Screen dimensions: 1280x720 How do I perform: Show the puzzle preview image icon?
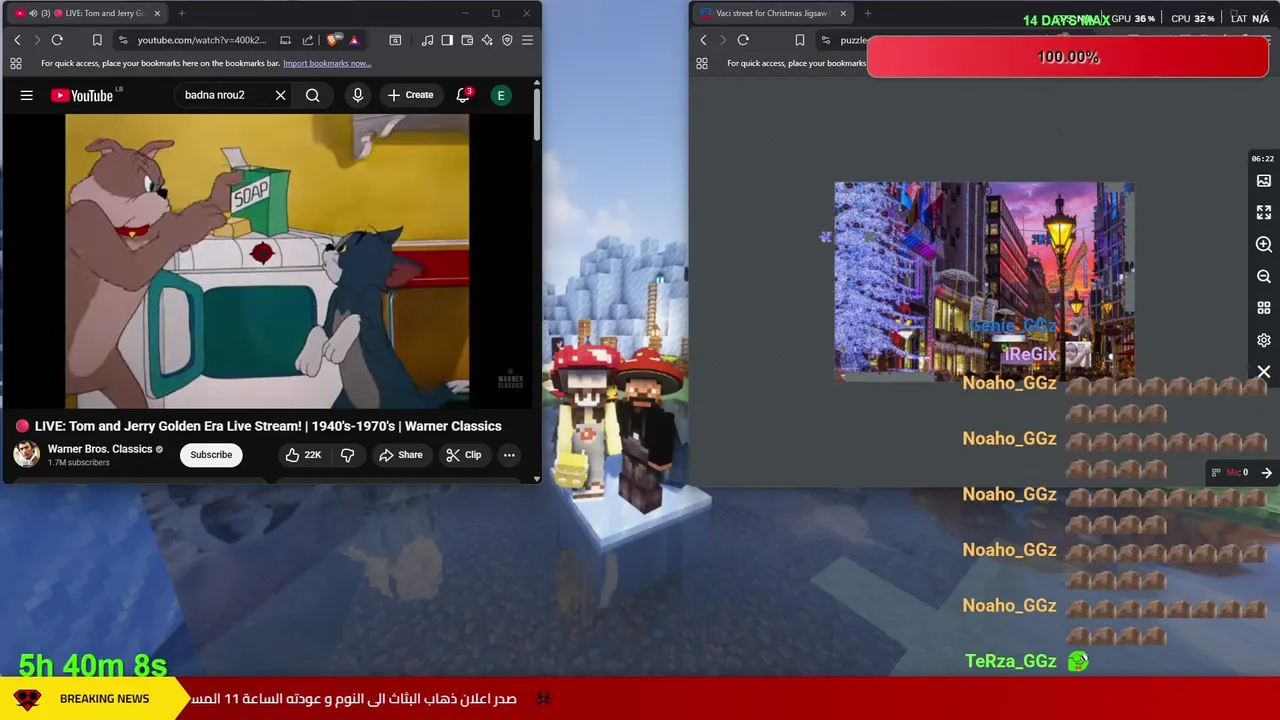(1264, 181)
